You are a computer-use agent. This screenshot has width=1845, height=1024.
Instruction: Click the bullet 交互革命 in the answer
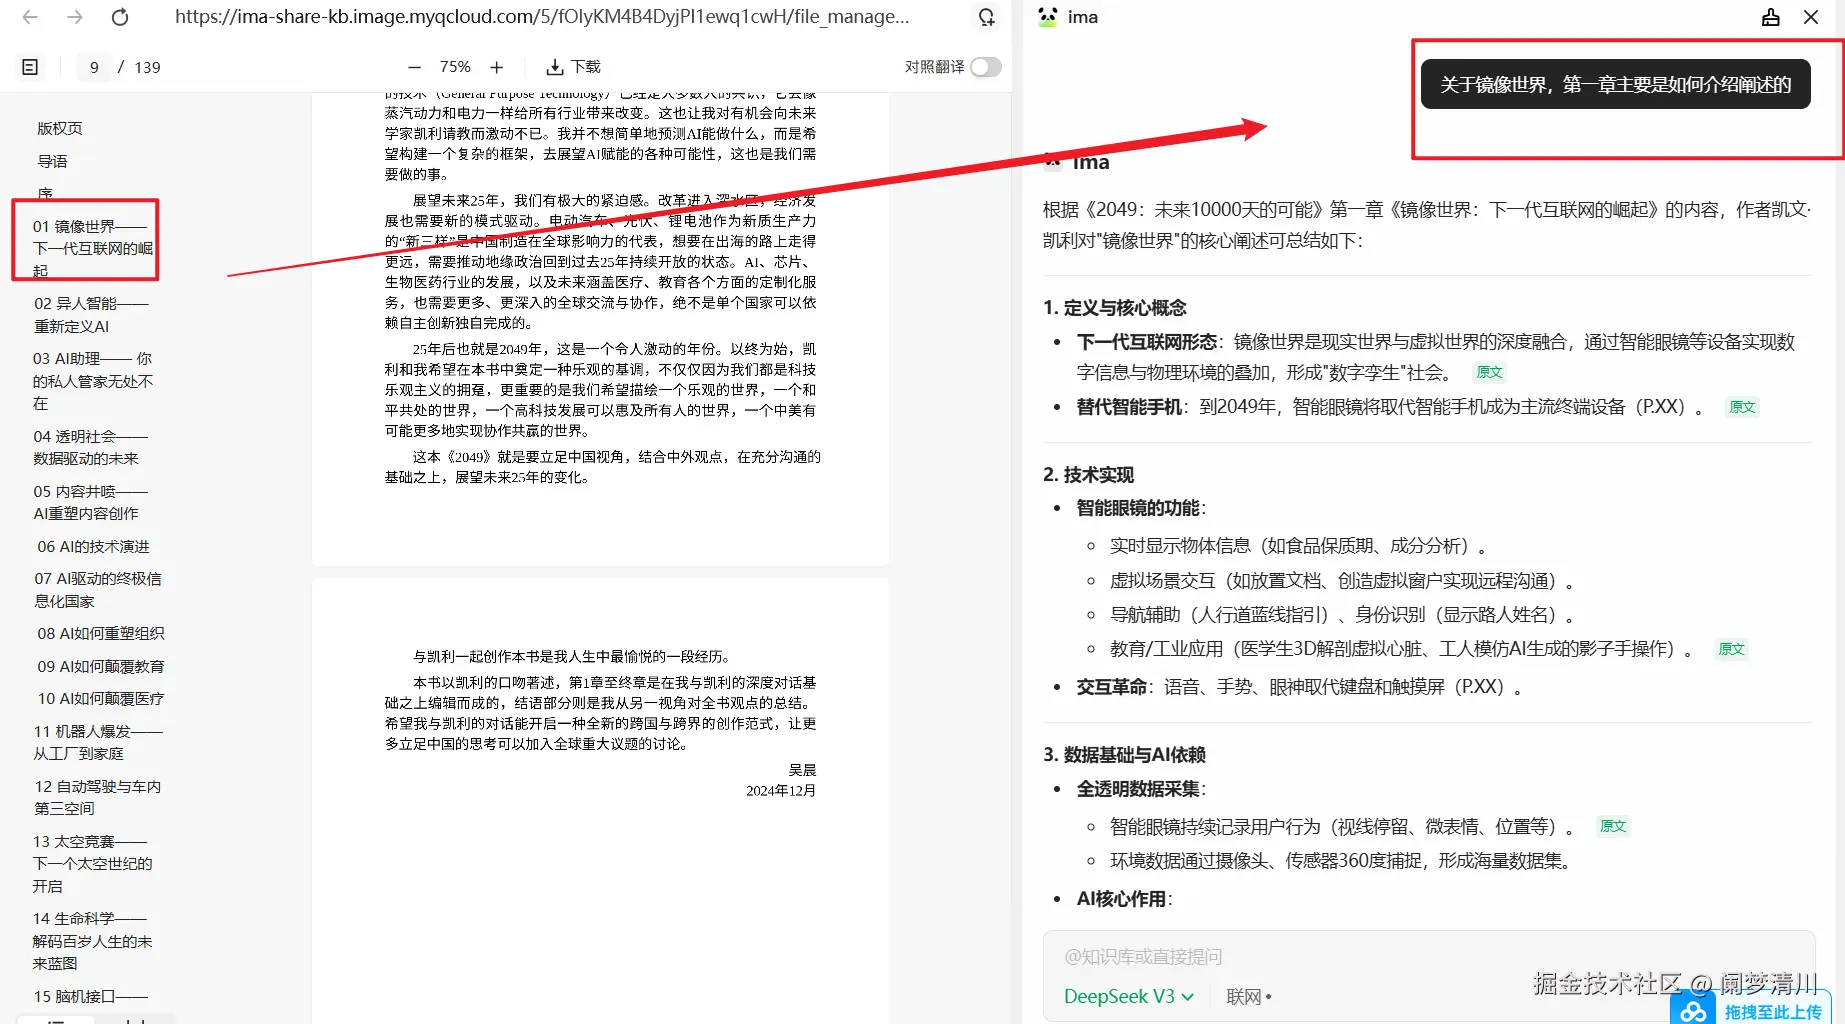[x=1113, y=687]
